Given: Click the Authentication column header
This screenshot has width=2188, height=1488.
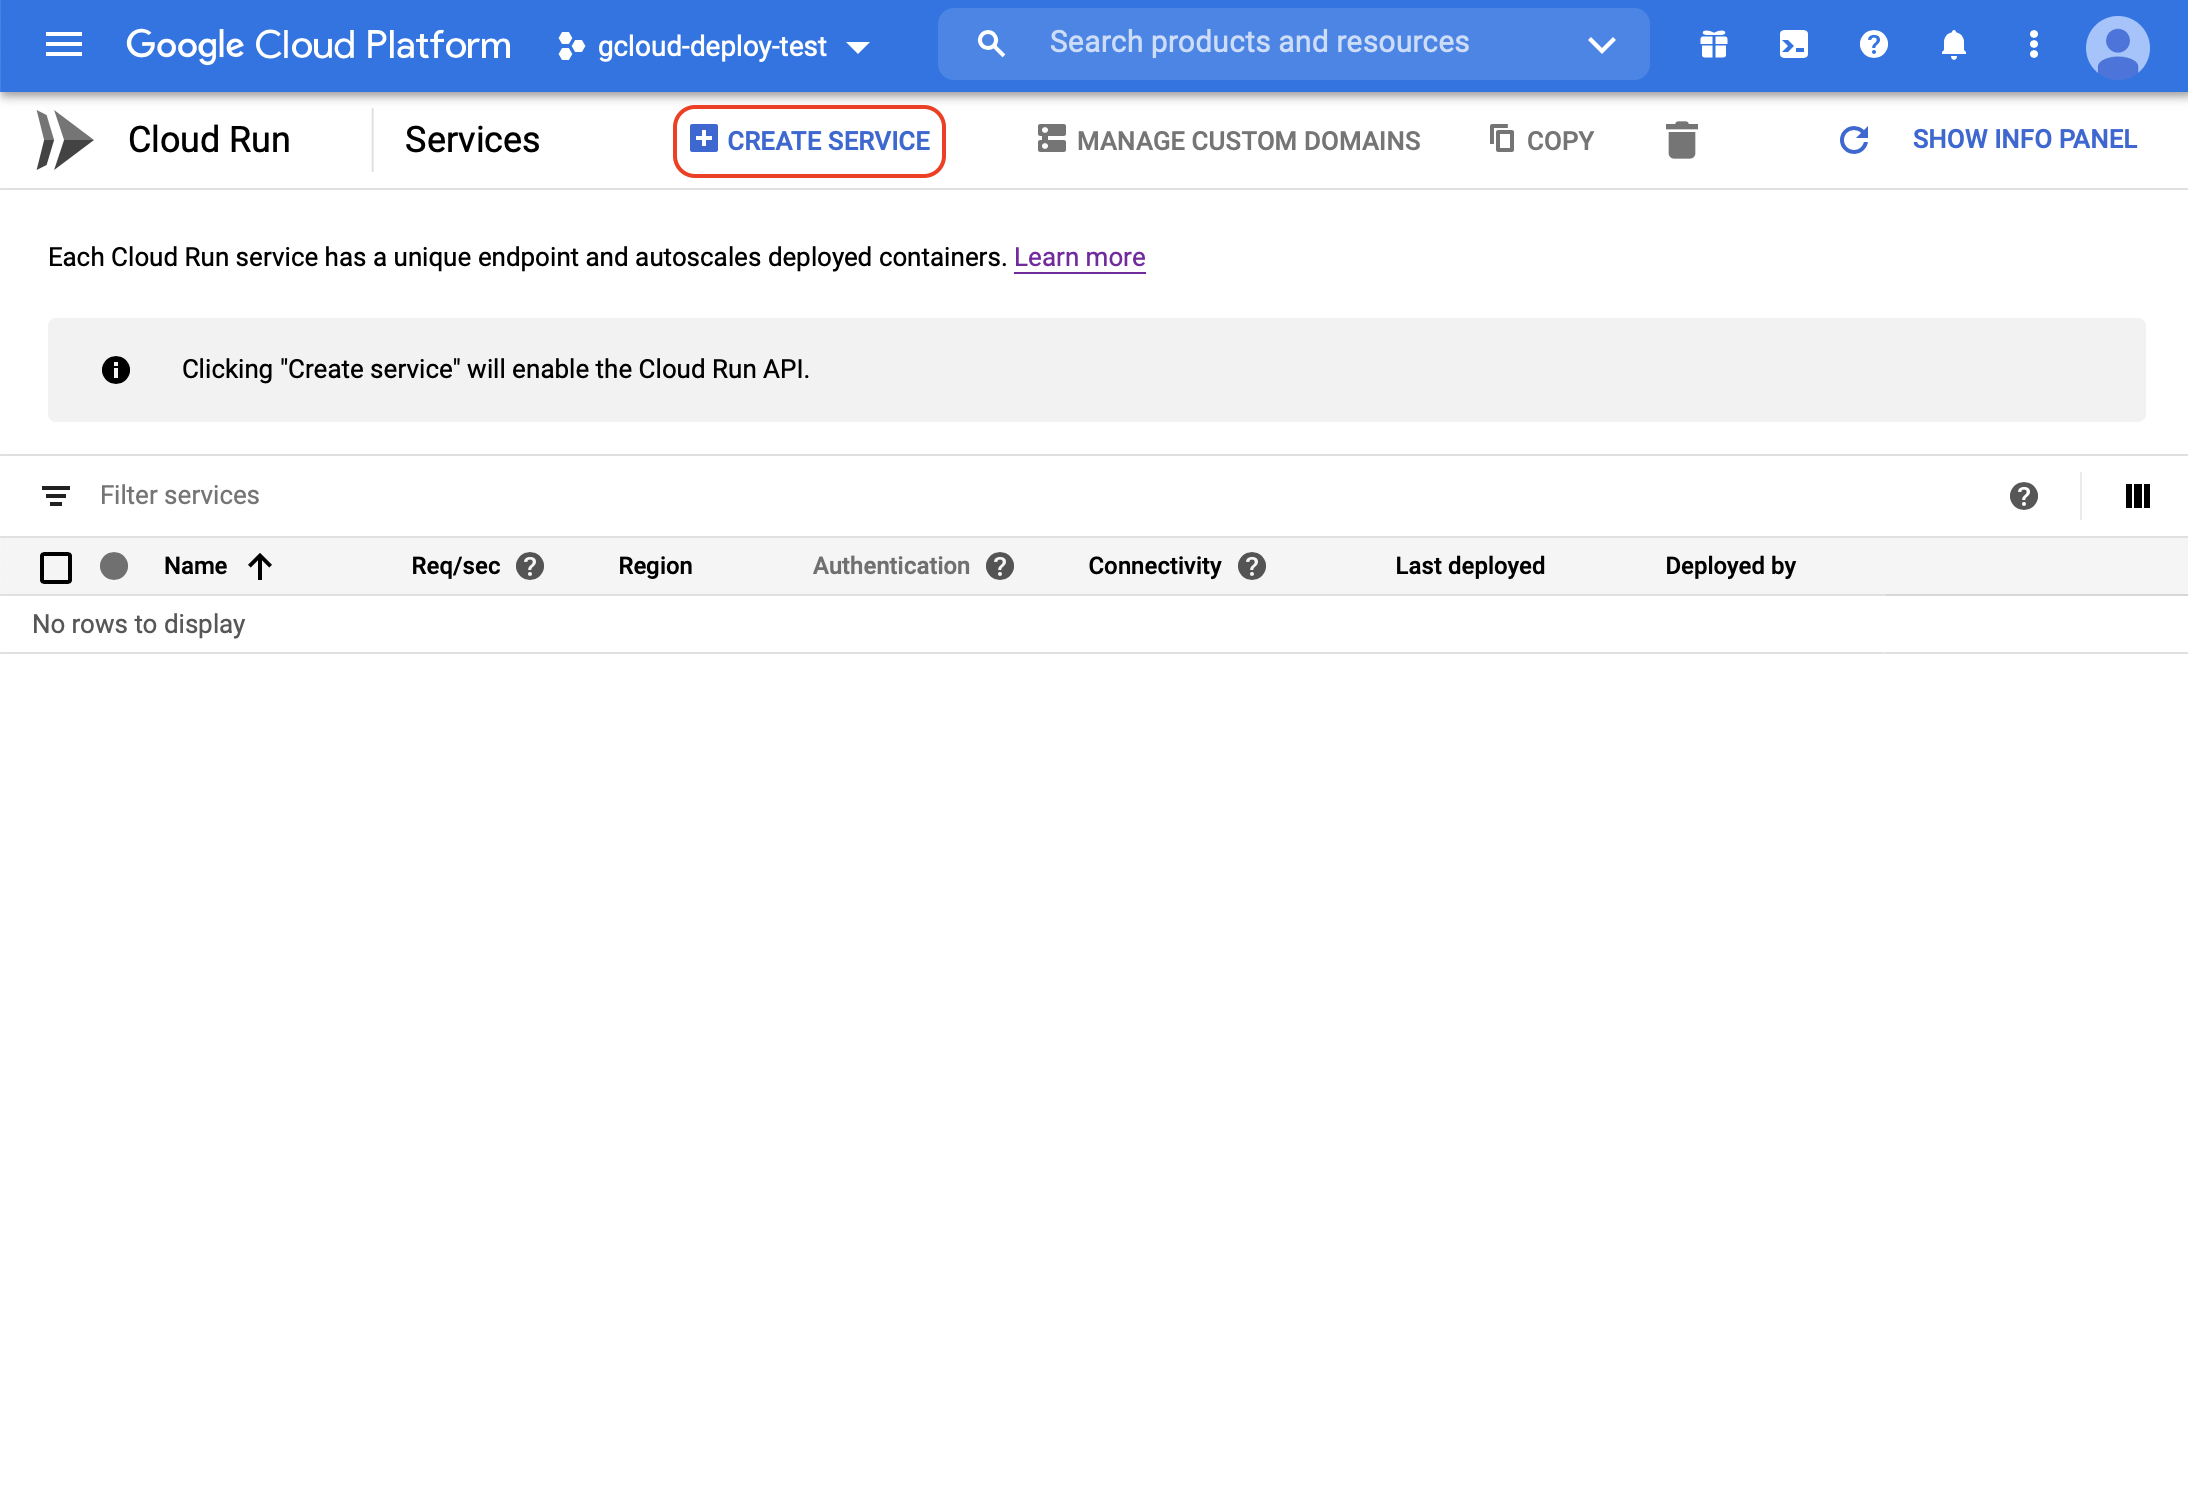Looking at the screenshot, I should [x=891, y=566].
